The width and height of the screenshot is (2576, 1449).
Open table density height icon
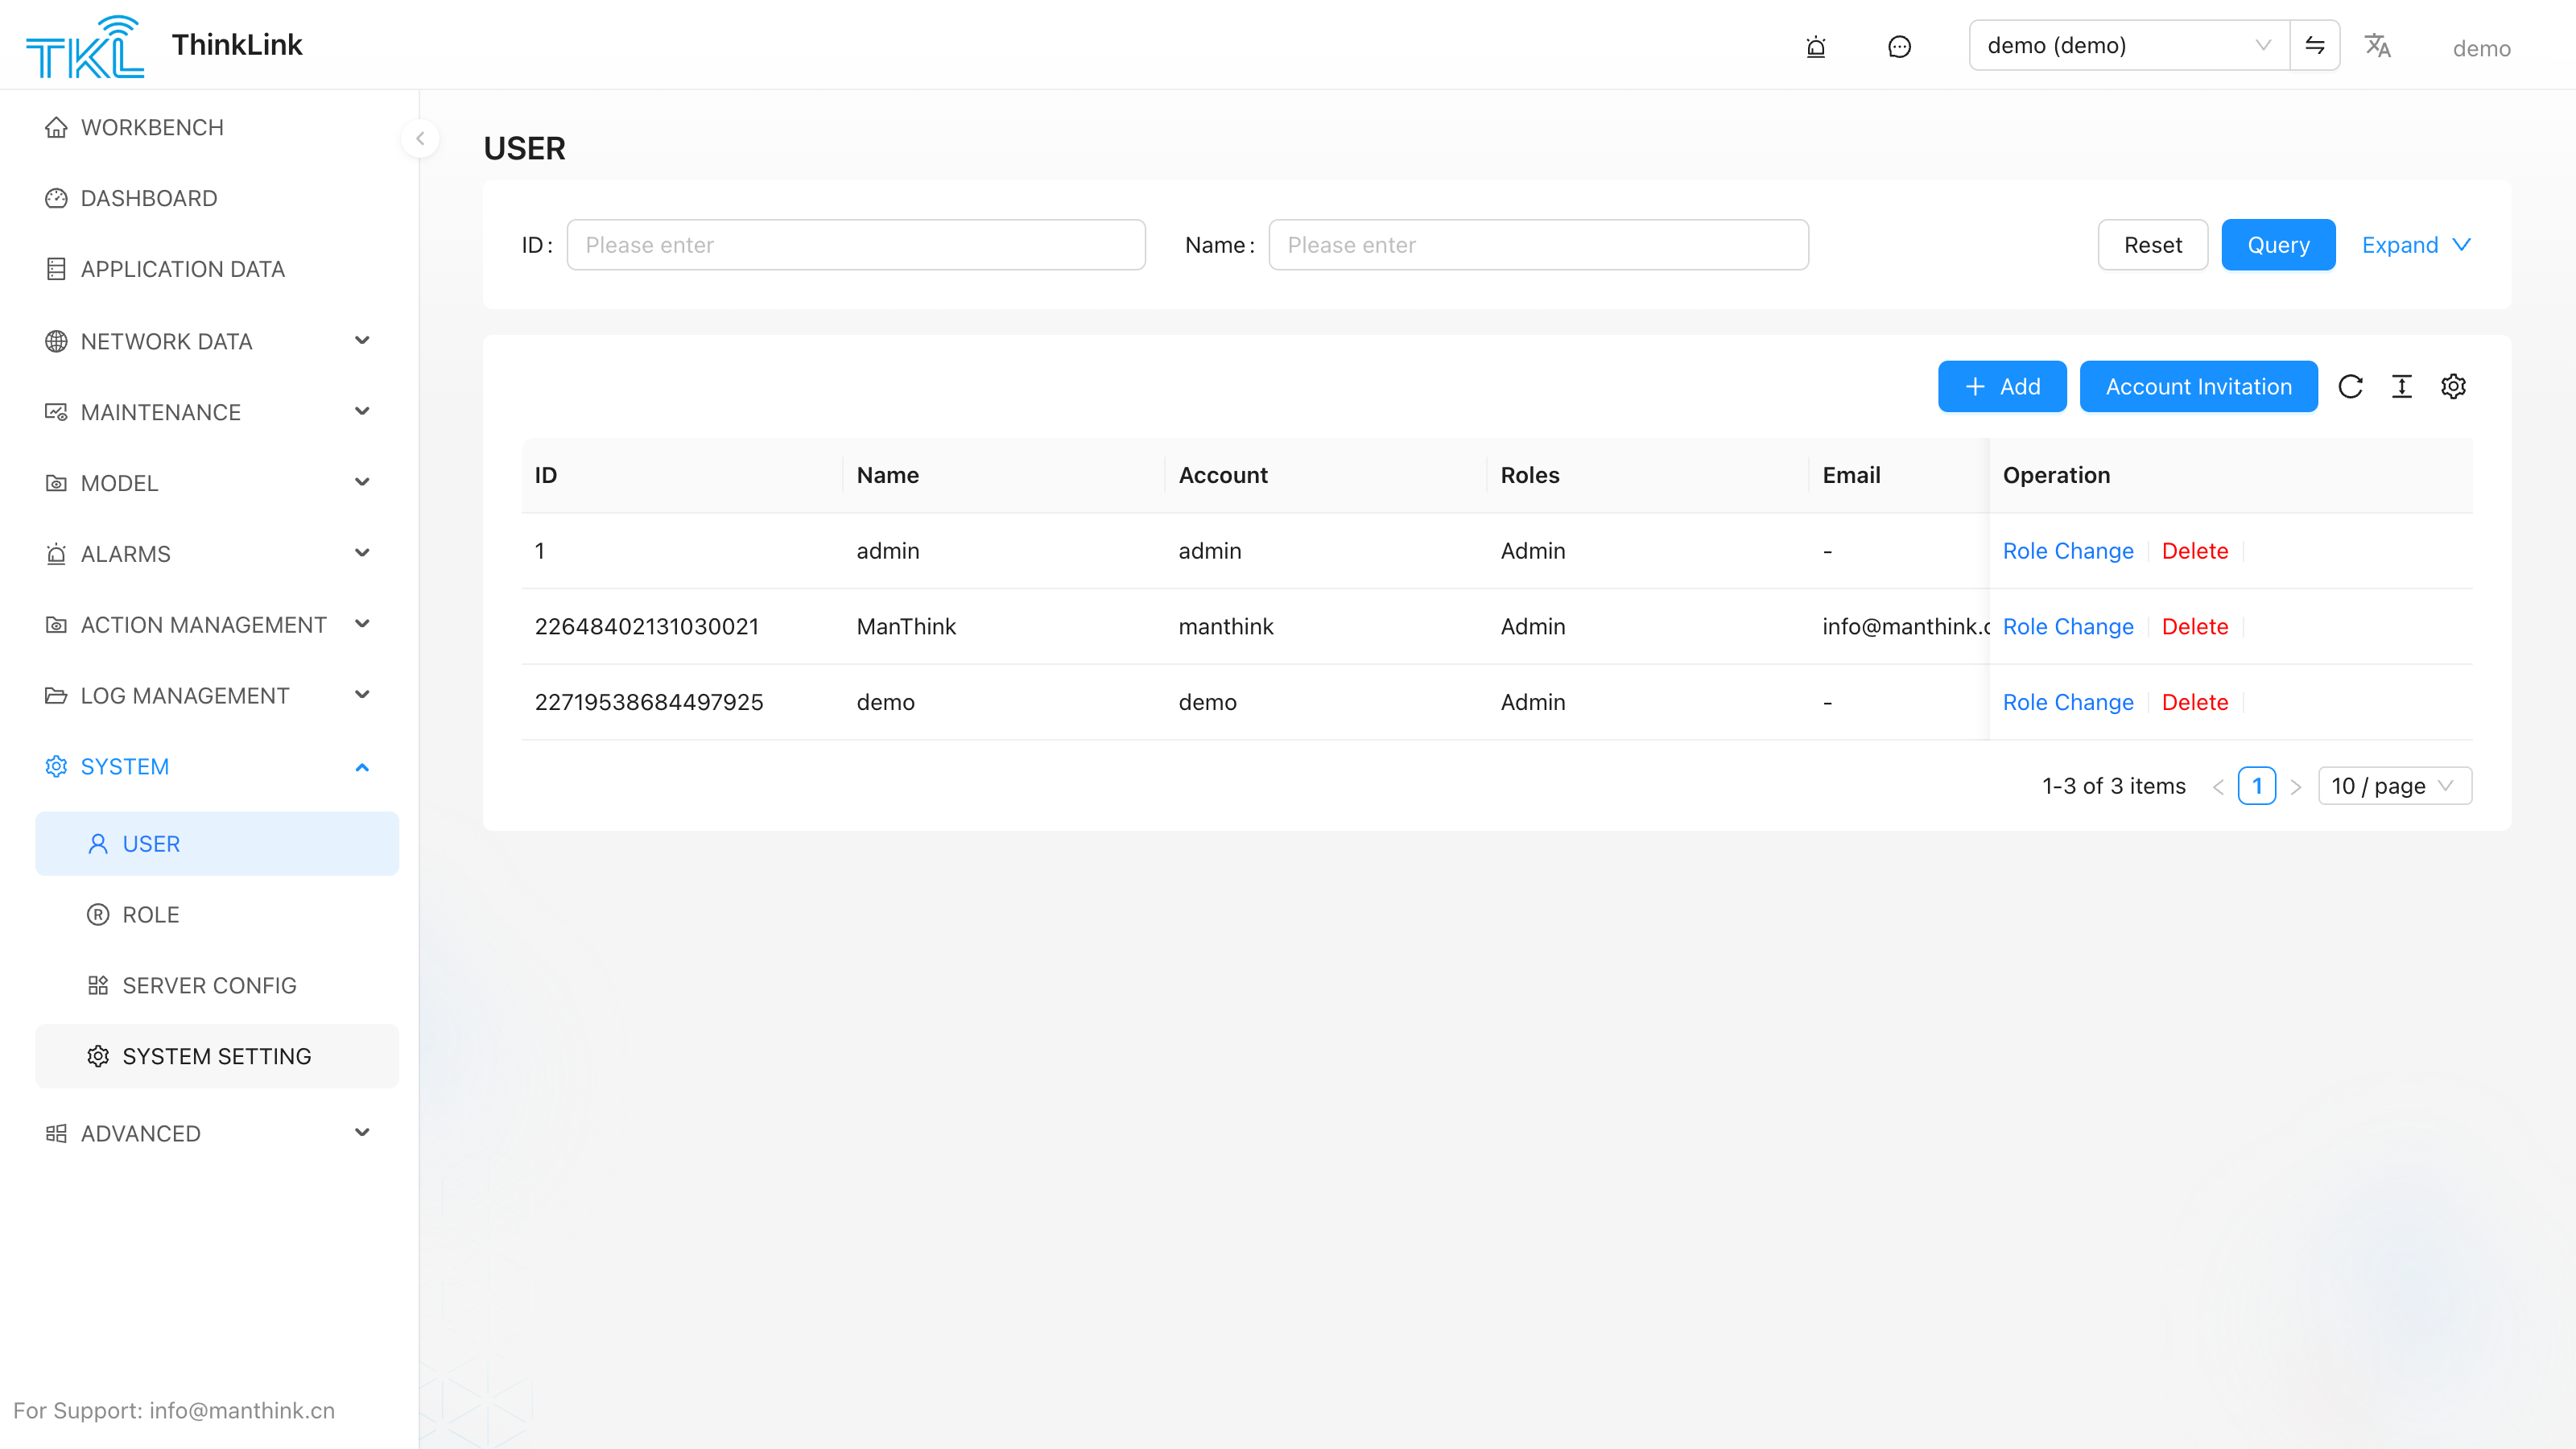tap(2401, 386)
